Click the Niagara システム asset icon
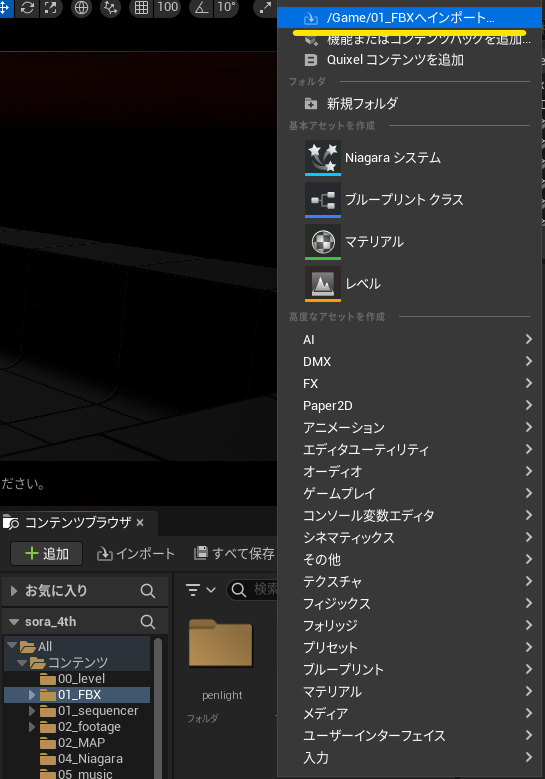Image resolution: width=545 pixels, height=779 pixels. [x=323, y=157]
